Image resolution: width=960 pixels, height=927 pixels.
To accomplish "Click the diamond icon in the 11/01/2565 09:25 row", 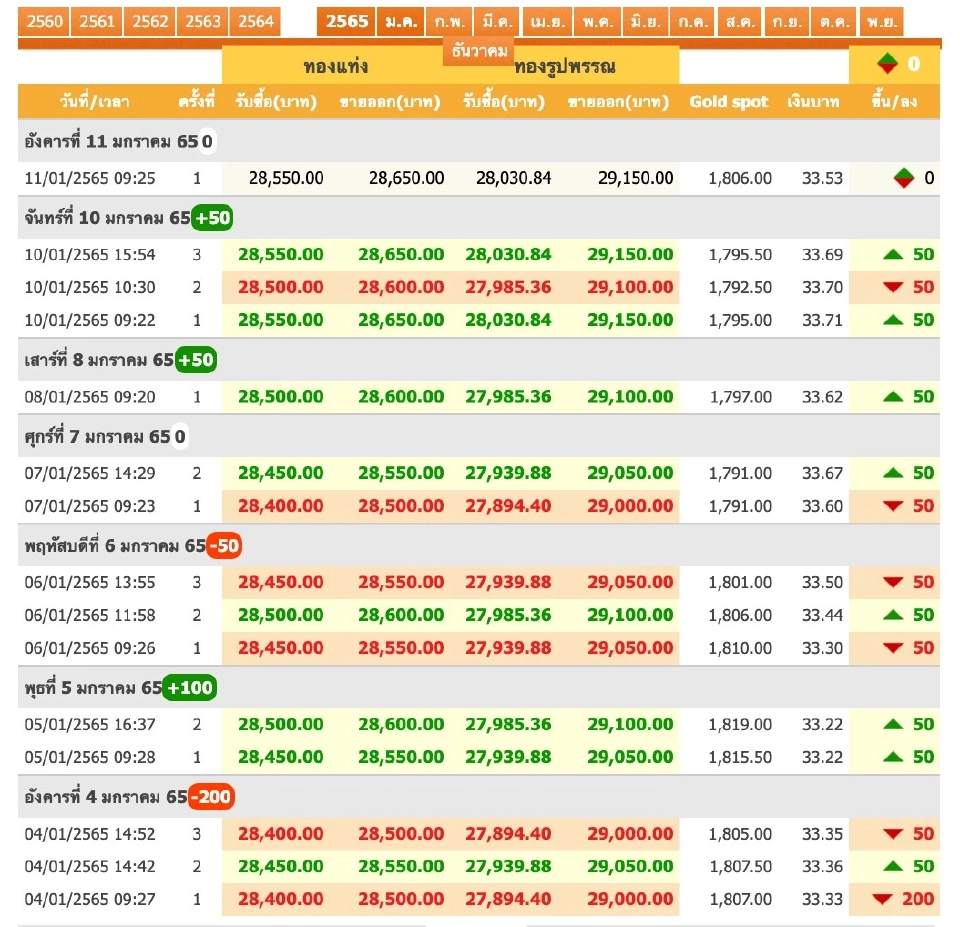I will coord(904,179).
